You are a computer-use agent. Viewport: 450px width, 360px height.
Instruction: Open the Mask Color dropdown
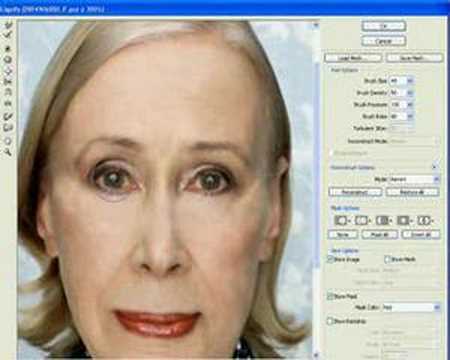click(411, 307)
